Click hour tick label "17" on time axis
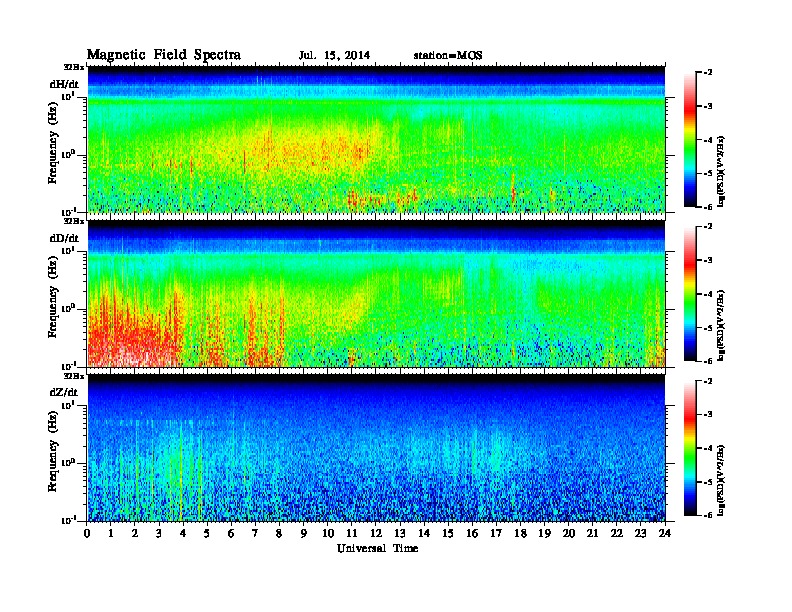Image resolution: width=792 pixels, height=612 pixels. tap(497, 534)
